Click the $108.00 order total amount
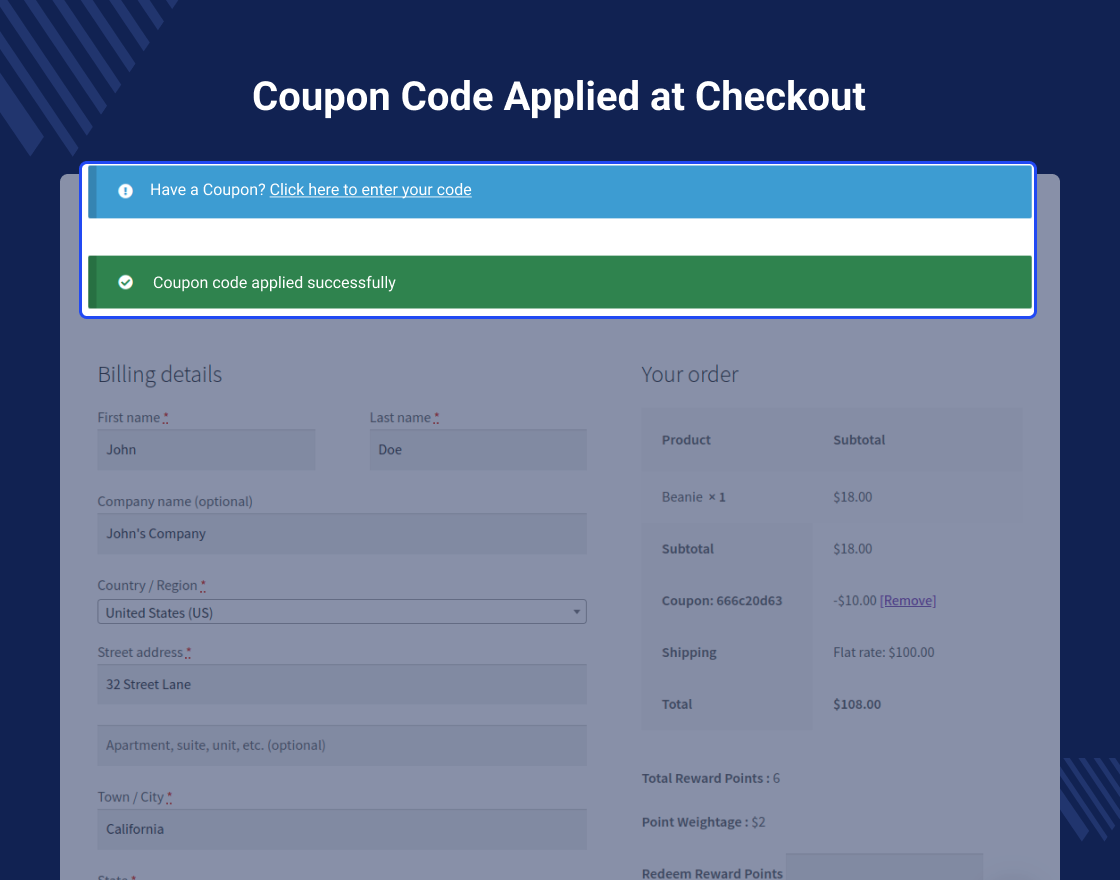The height and width of the screenshot is (880, 1120). [x=857, y=704]
